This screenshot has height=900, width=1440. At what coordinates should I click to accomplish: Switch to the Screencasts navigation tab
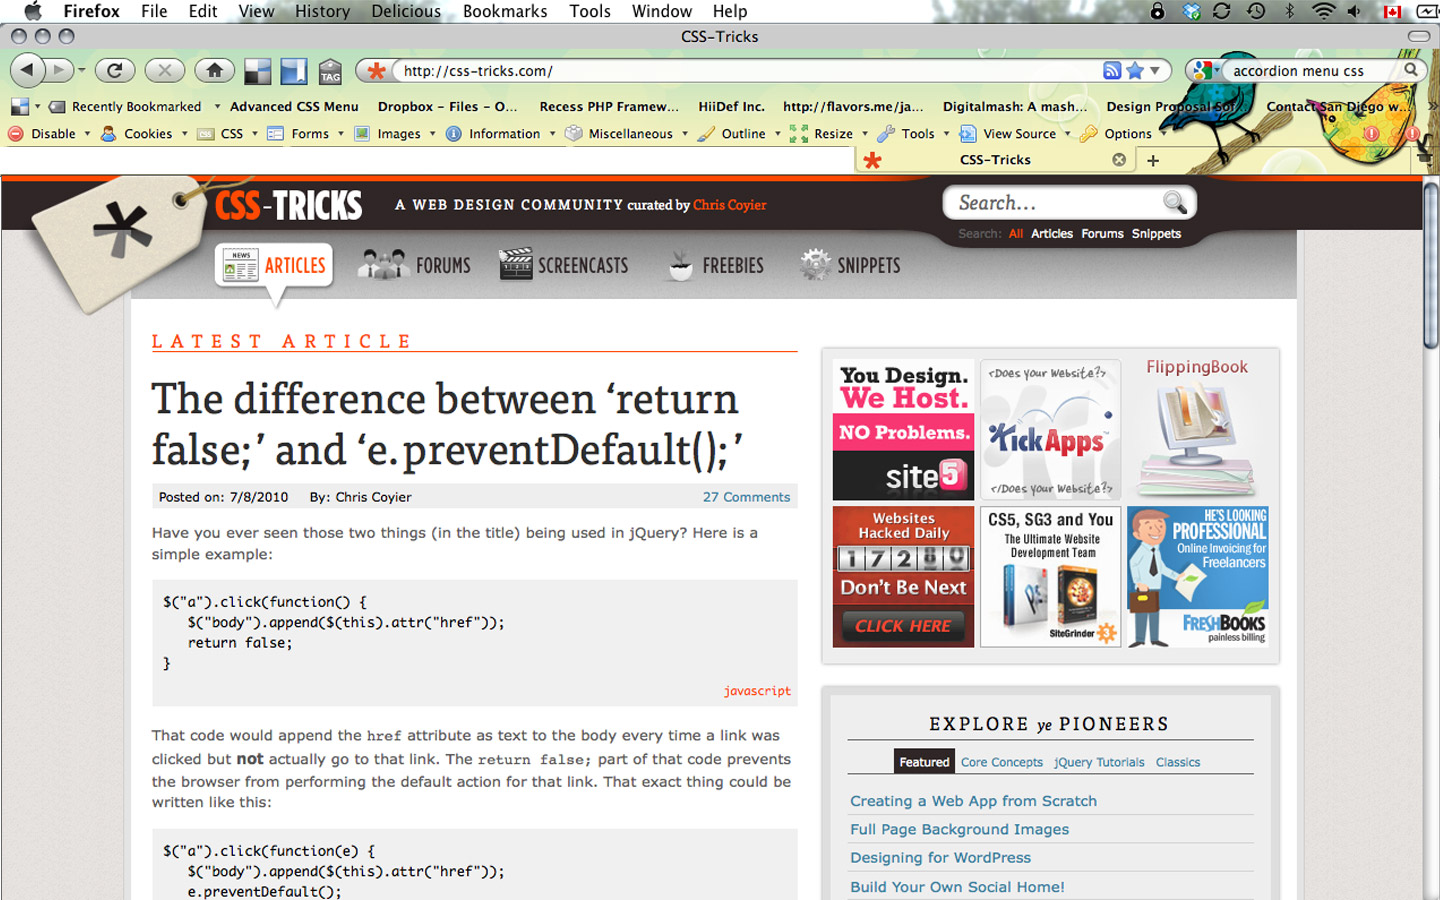564,265
